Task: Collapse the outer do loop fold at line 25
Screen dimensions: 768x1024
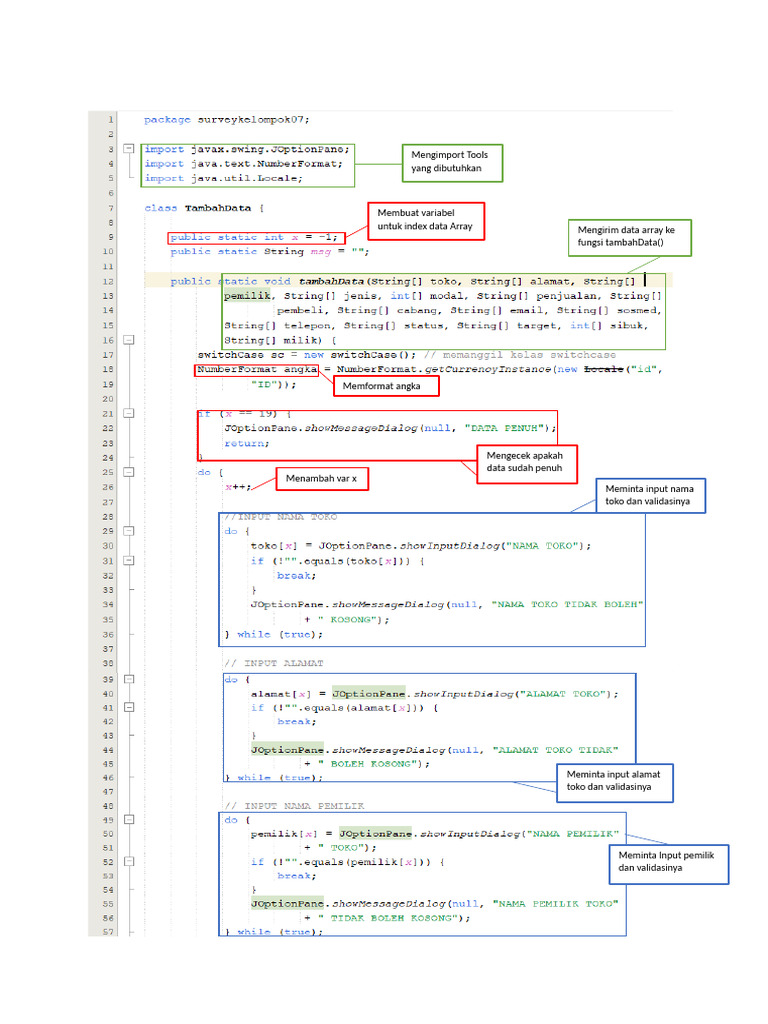Action: pos(129,472)
